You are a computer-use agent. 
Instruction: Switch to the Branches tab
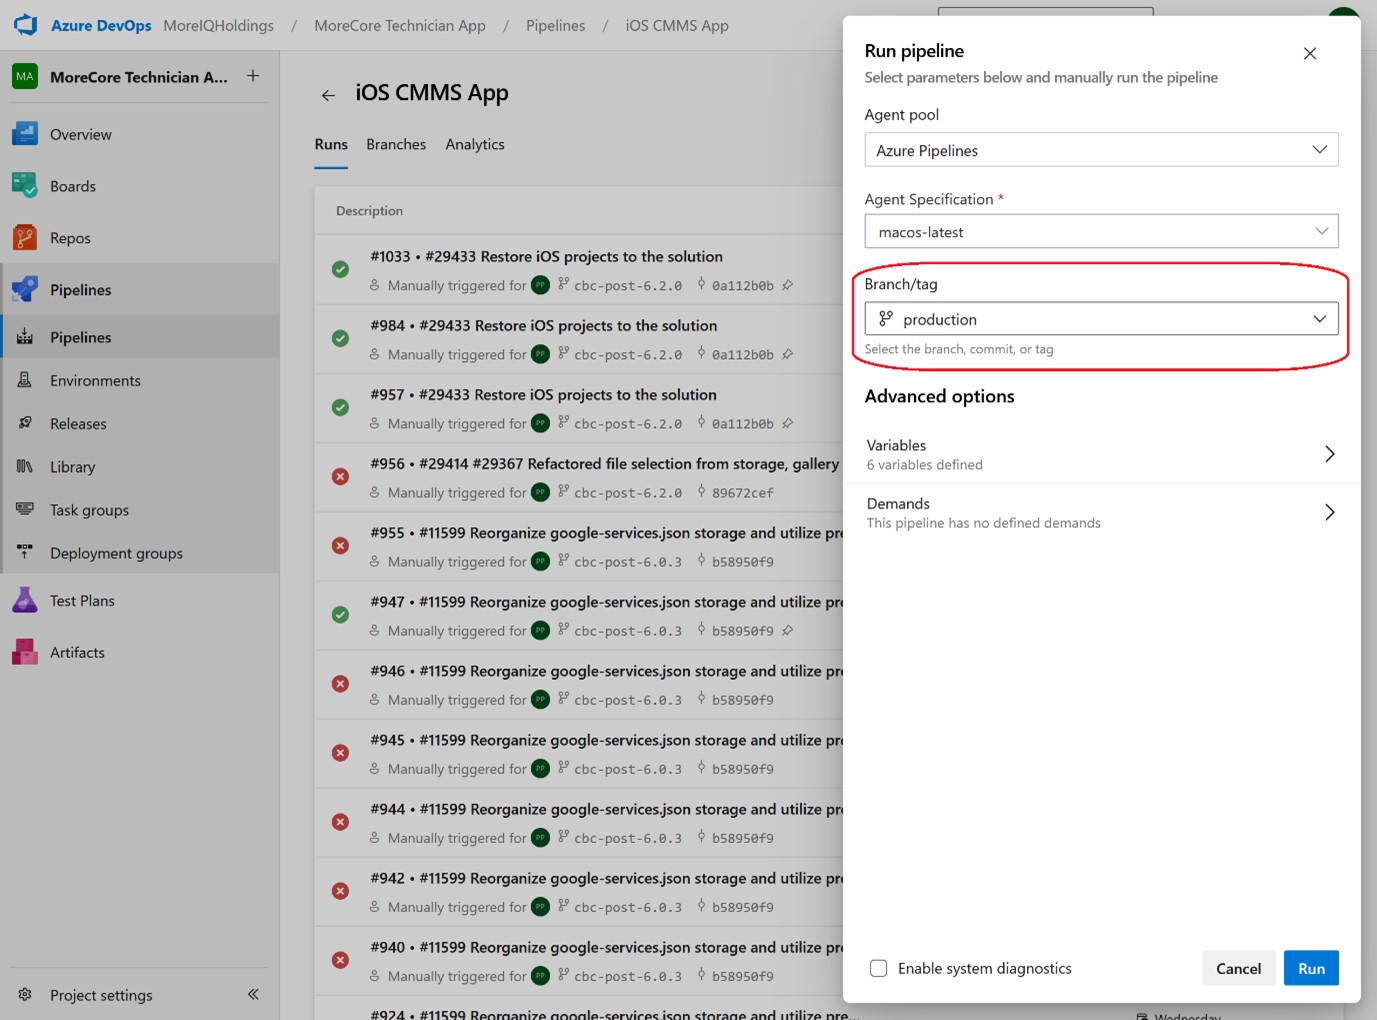(x=396, y=145)
